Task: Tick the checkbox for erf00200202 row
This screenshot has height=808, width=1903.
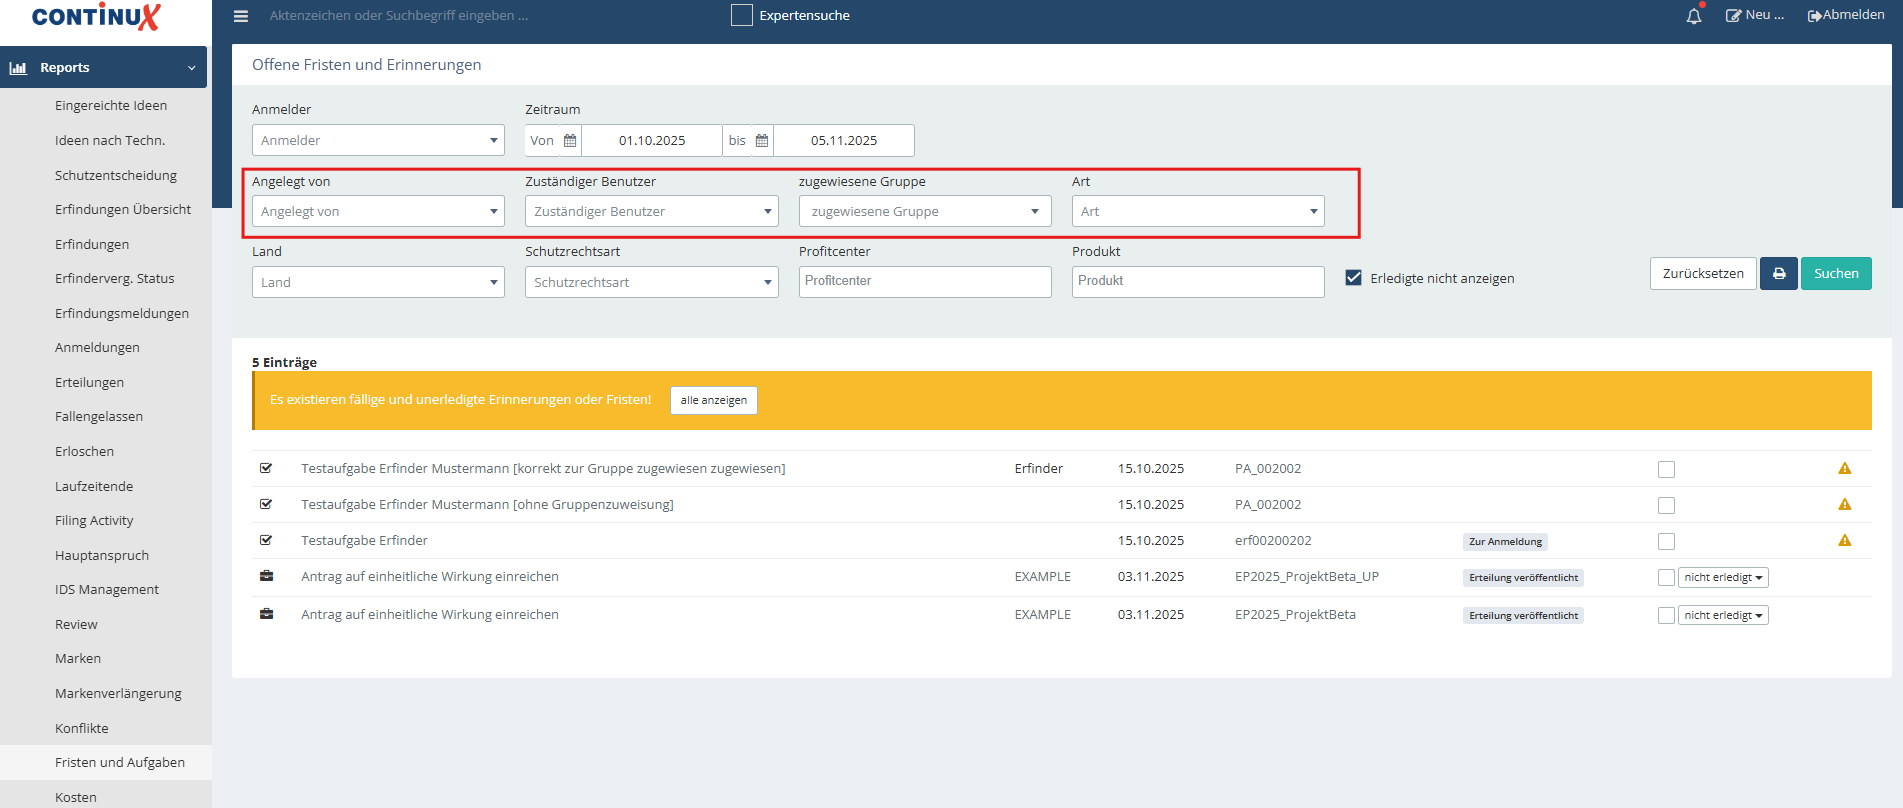Action: pos(1666,541)
